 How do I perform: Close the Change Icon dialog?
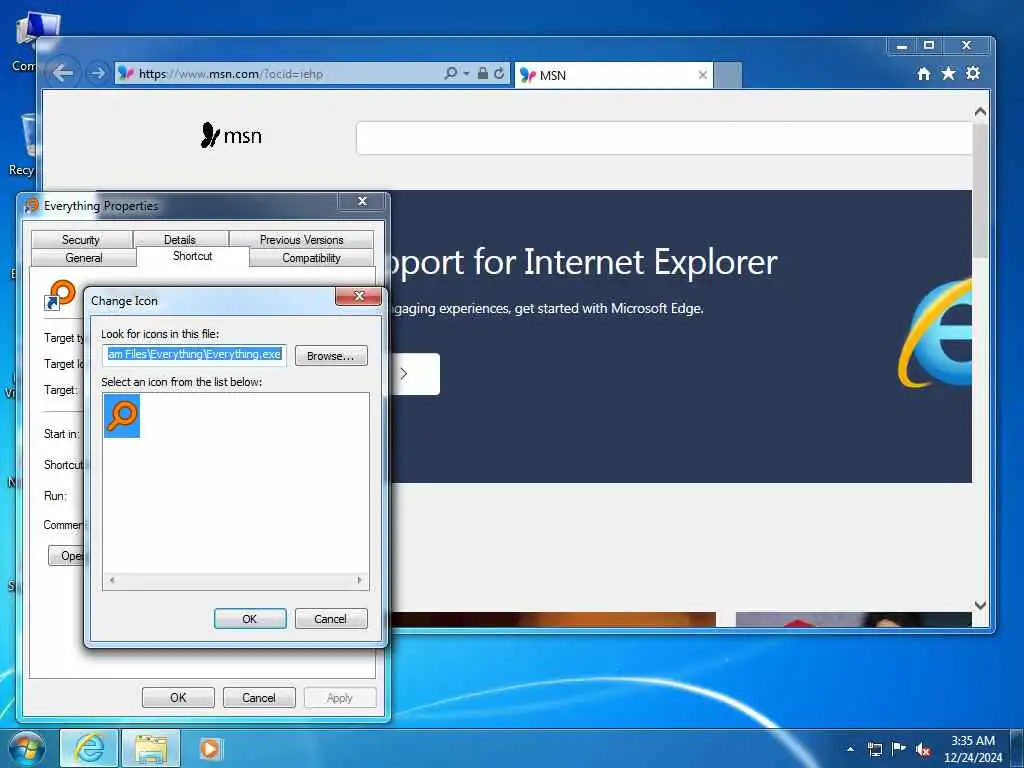pyautogui.click(x=359, y=296)
